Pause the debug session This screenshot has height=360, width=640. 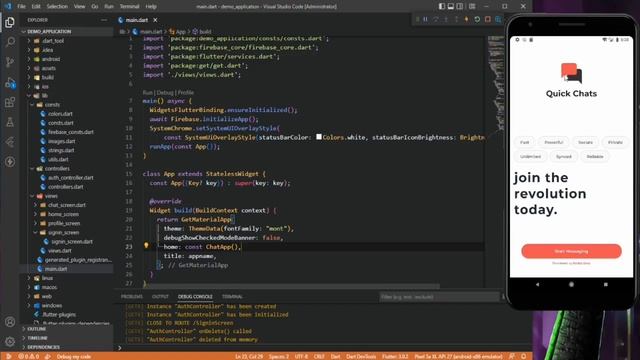coord(426,19)
